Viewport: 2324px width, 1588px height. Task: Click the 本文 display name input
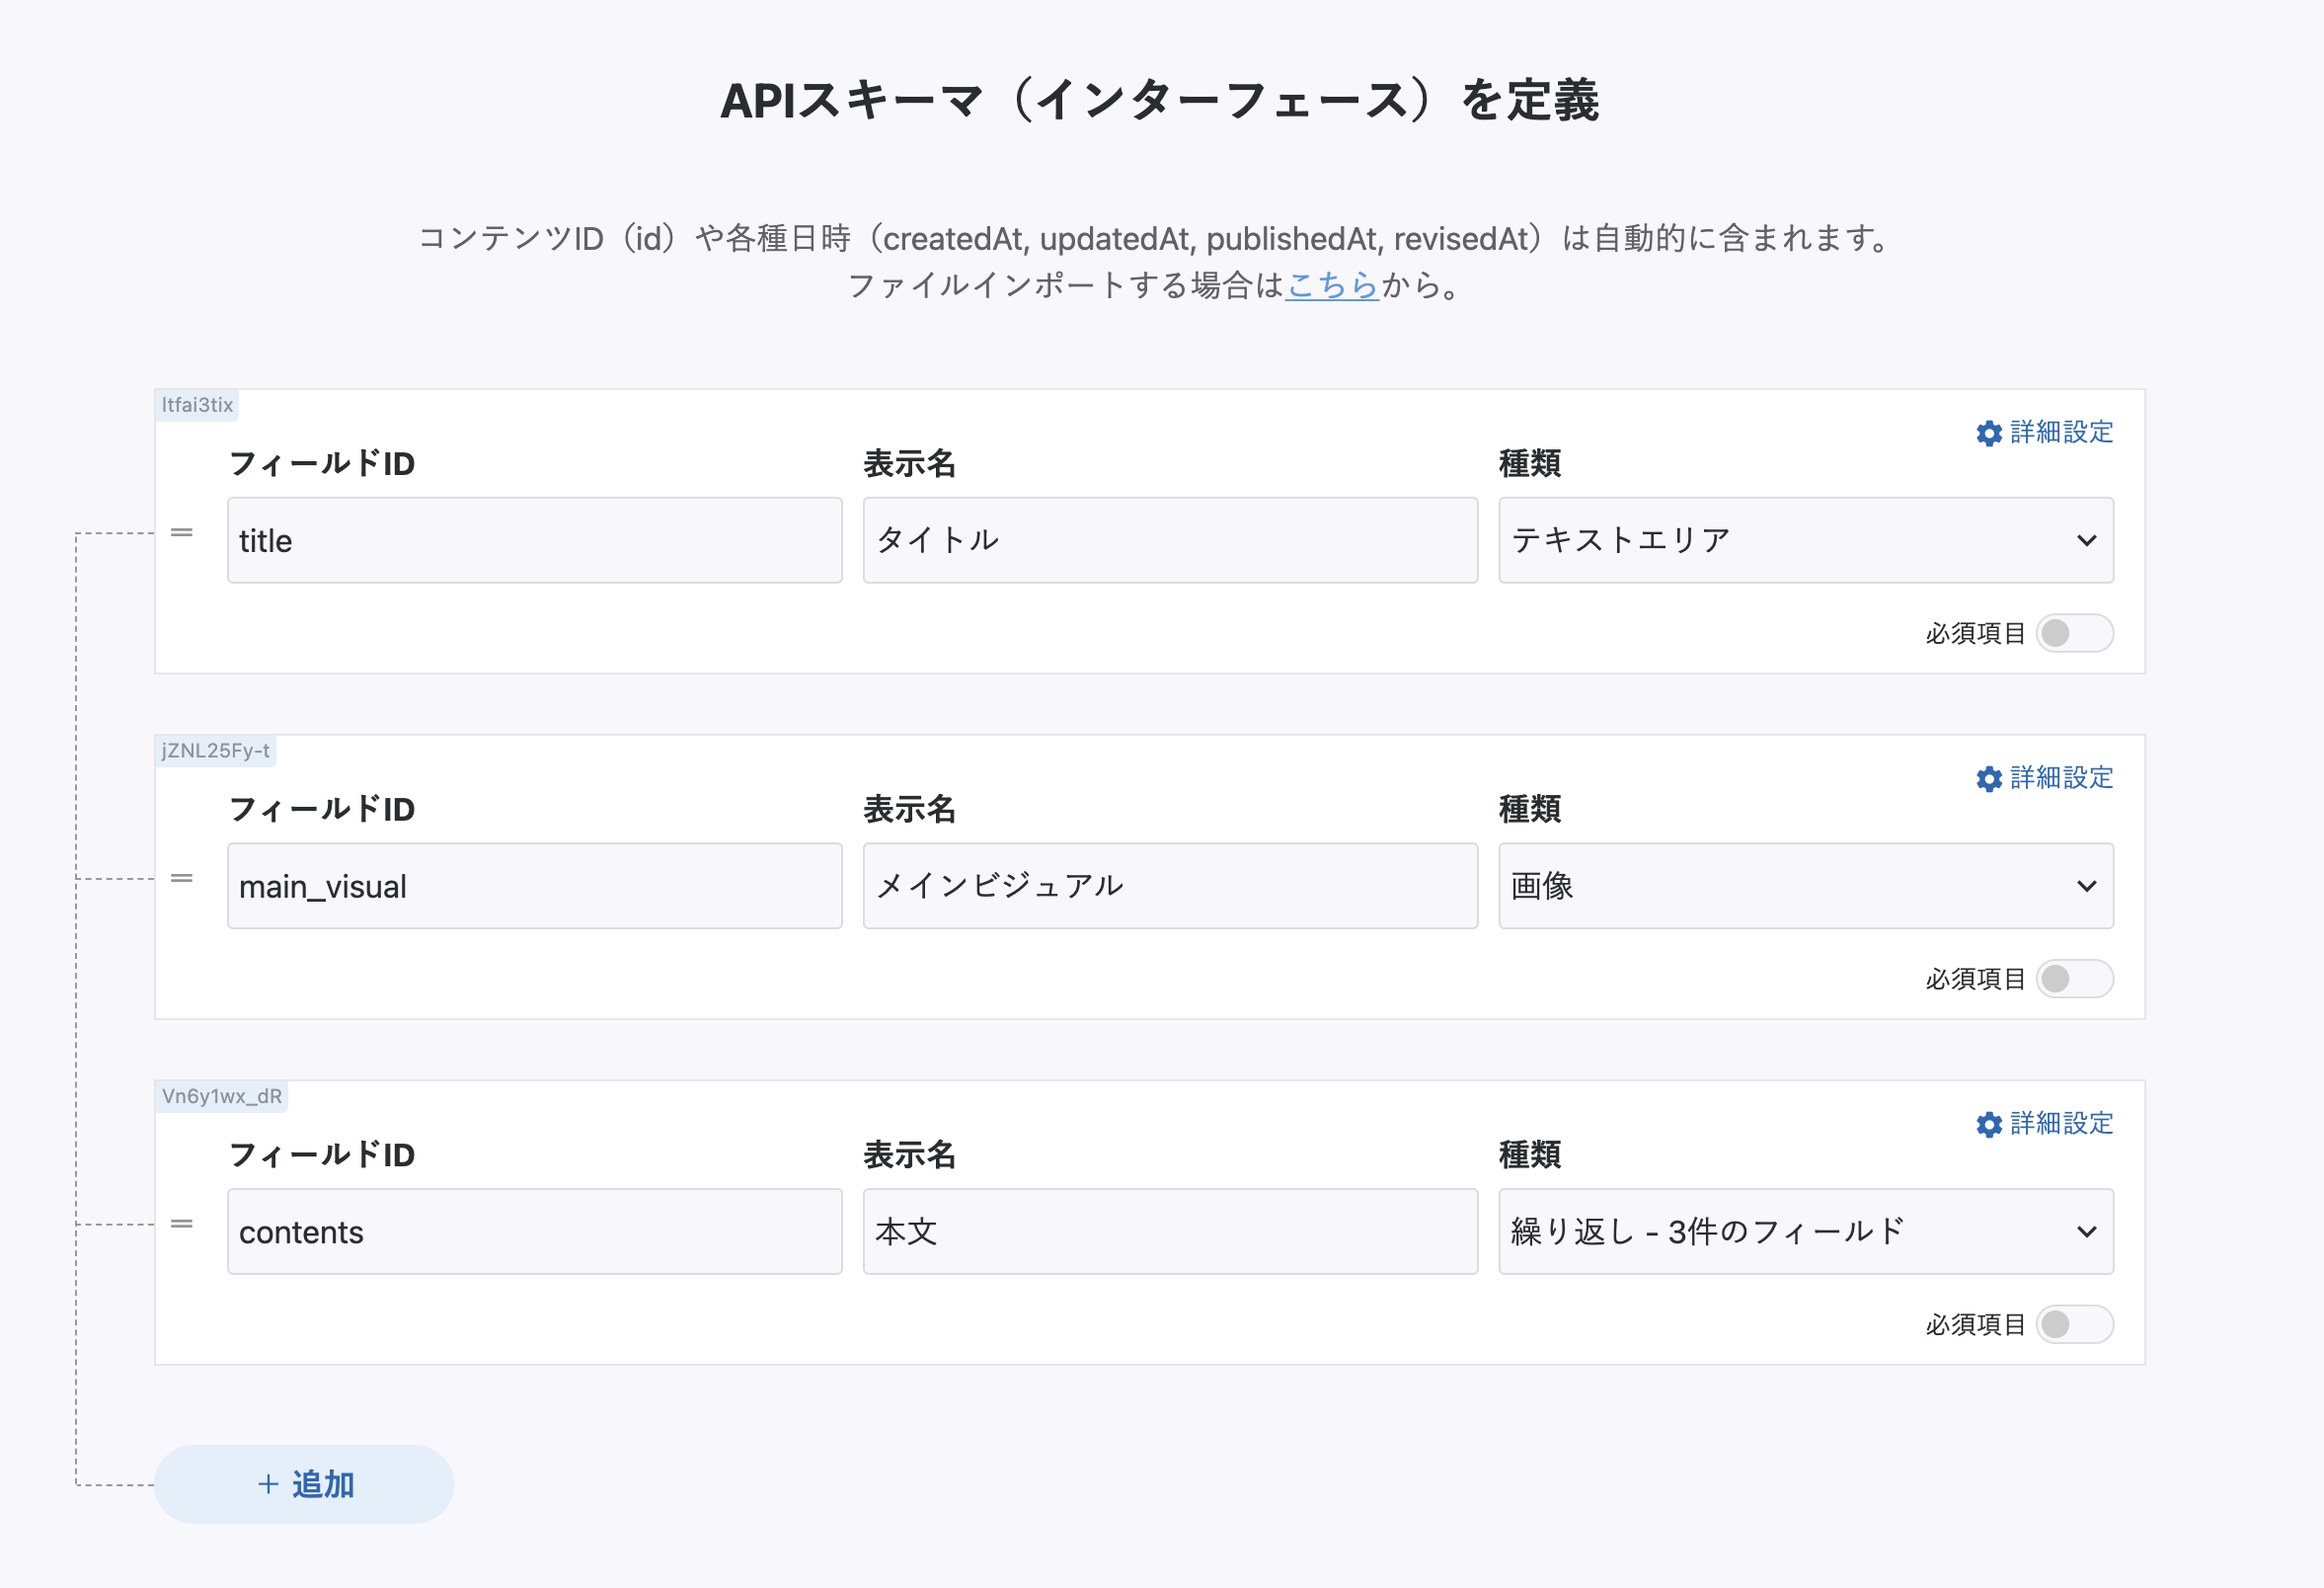pyautogui.click(x=1169, y=1232)
